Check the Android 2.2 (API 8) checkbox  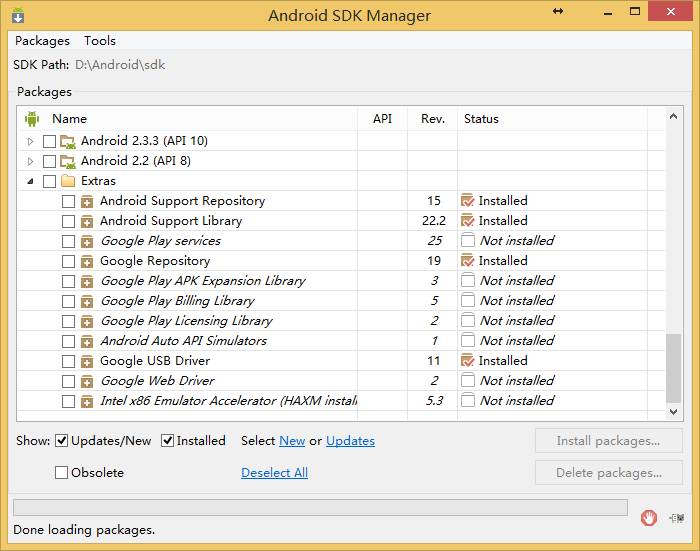(49, 161)
